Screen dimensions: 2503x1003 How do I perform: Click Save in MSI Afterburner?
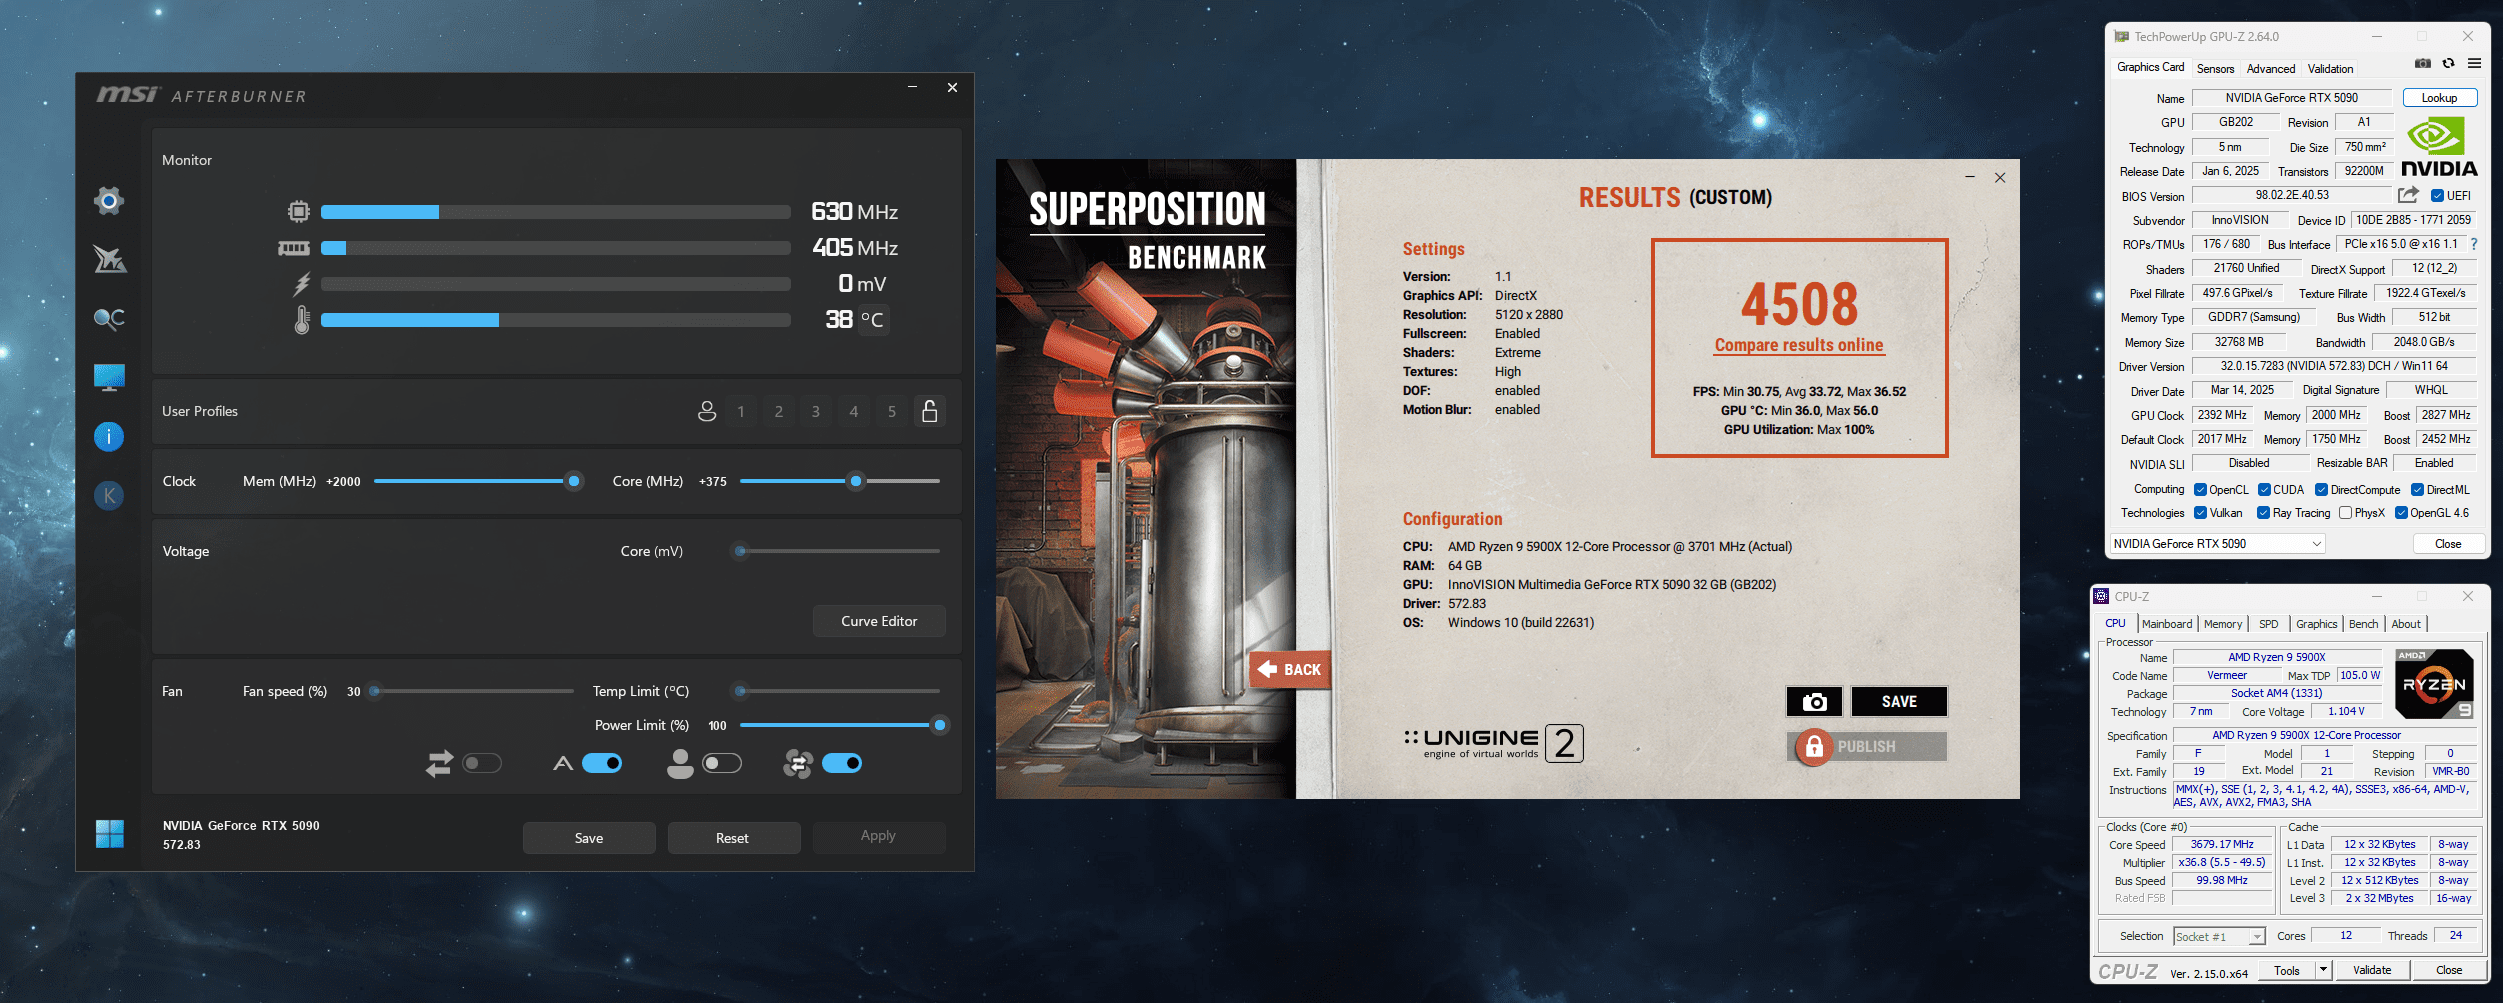point(589,838)
